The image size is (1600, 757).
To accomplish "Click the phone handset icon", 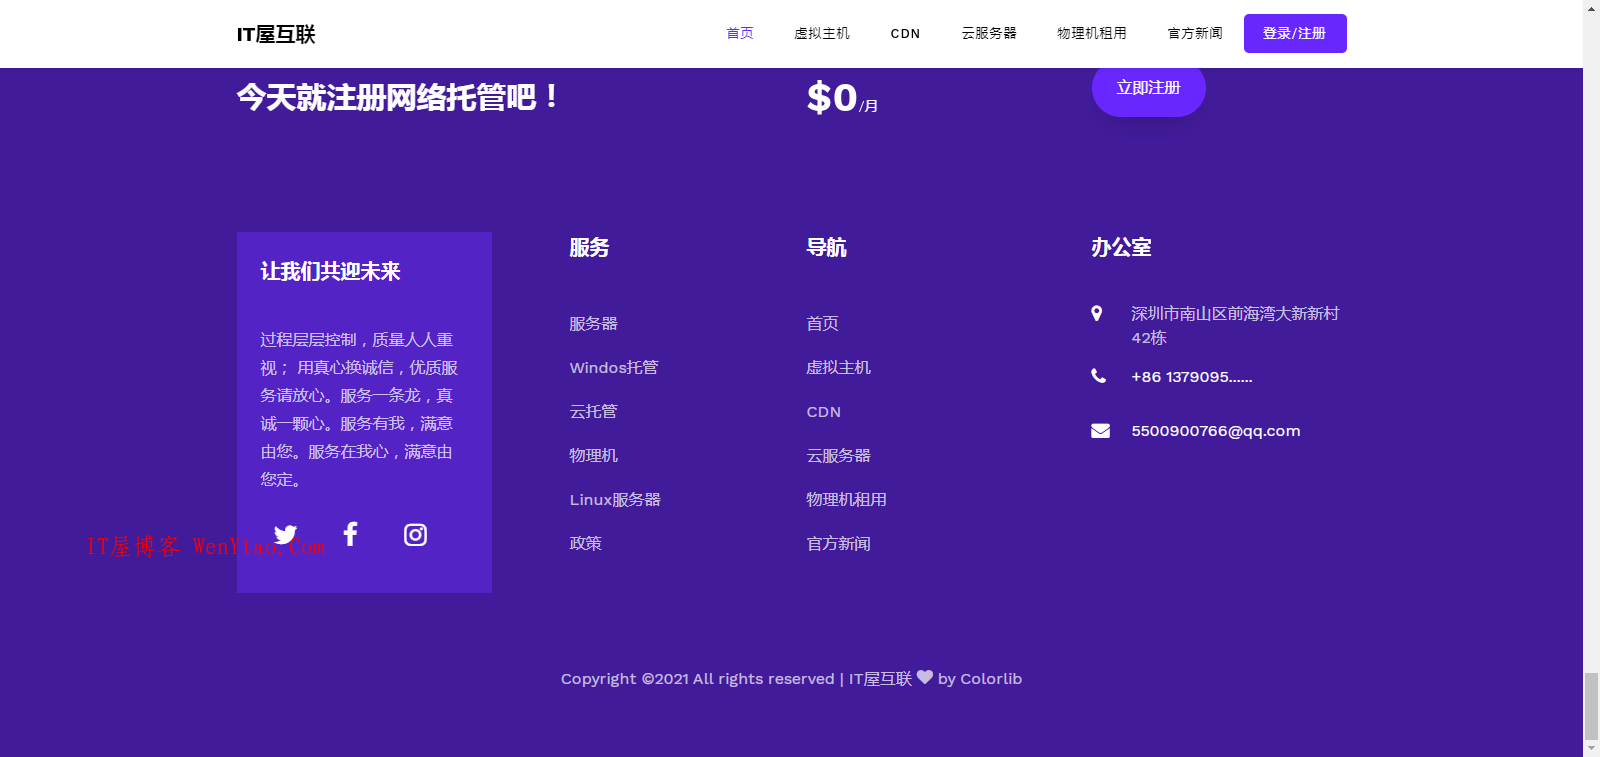I will (1098, 376).
